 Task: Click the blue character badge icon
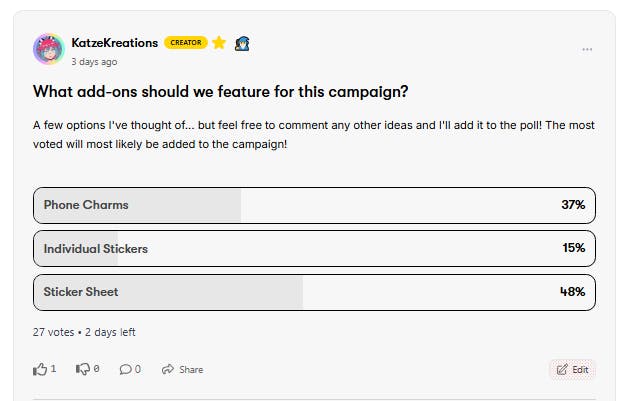pyautogui.click(x=241, y=43)
